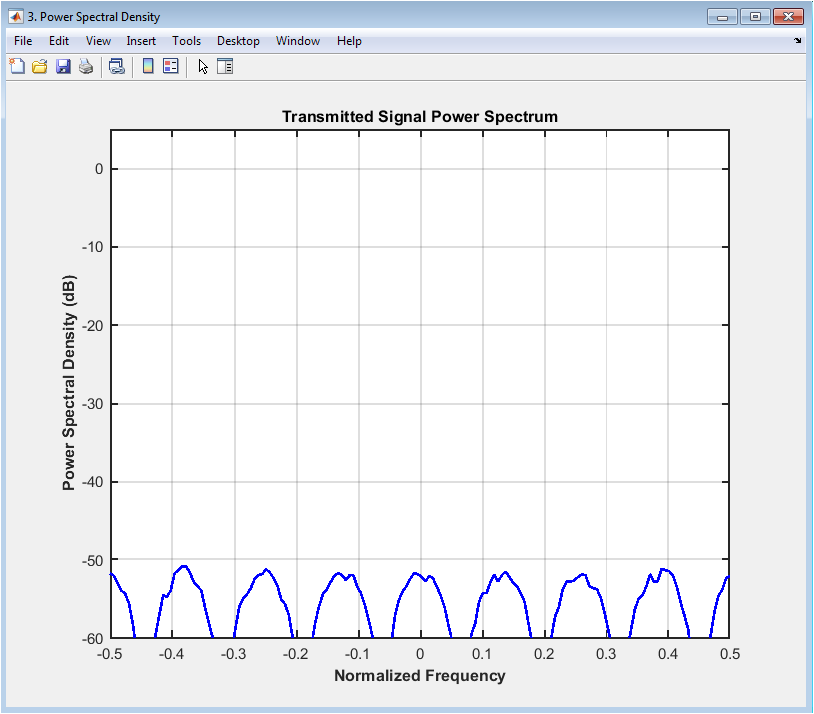Open the Help menu
Screen dimensions: 814x714
(x=349, y=41)
